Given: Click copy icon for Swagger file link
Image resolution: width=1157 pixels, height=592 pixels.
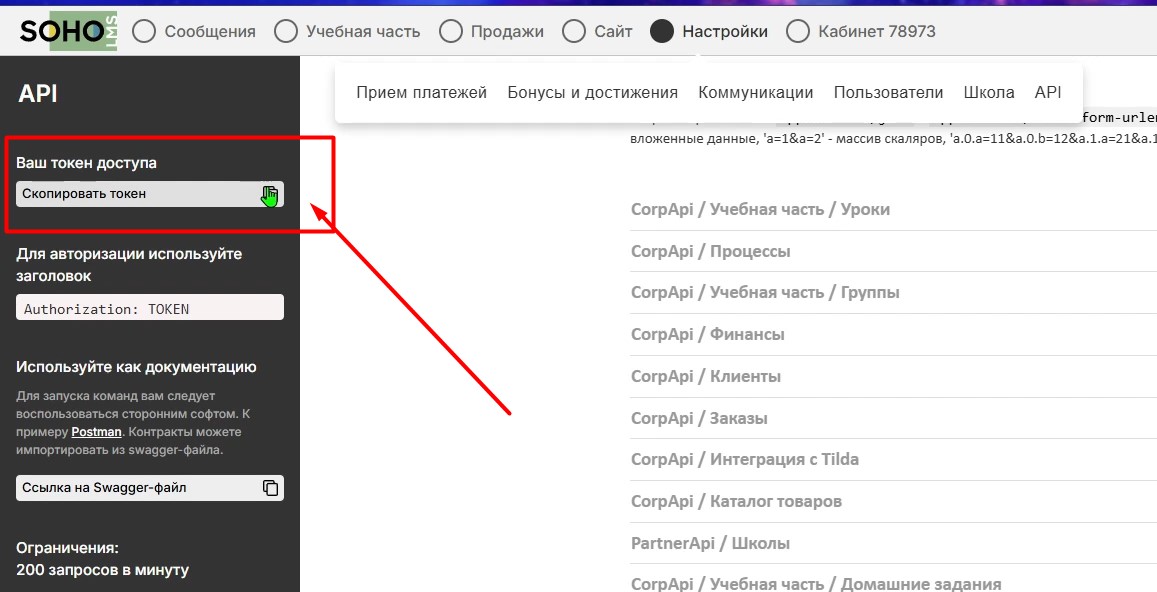Looking at the screenshot, I should [x=270, y=488].
